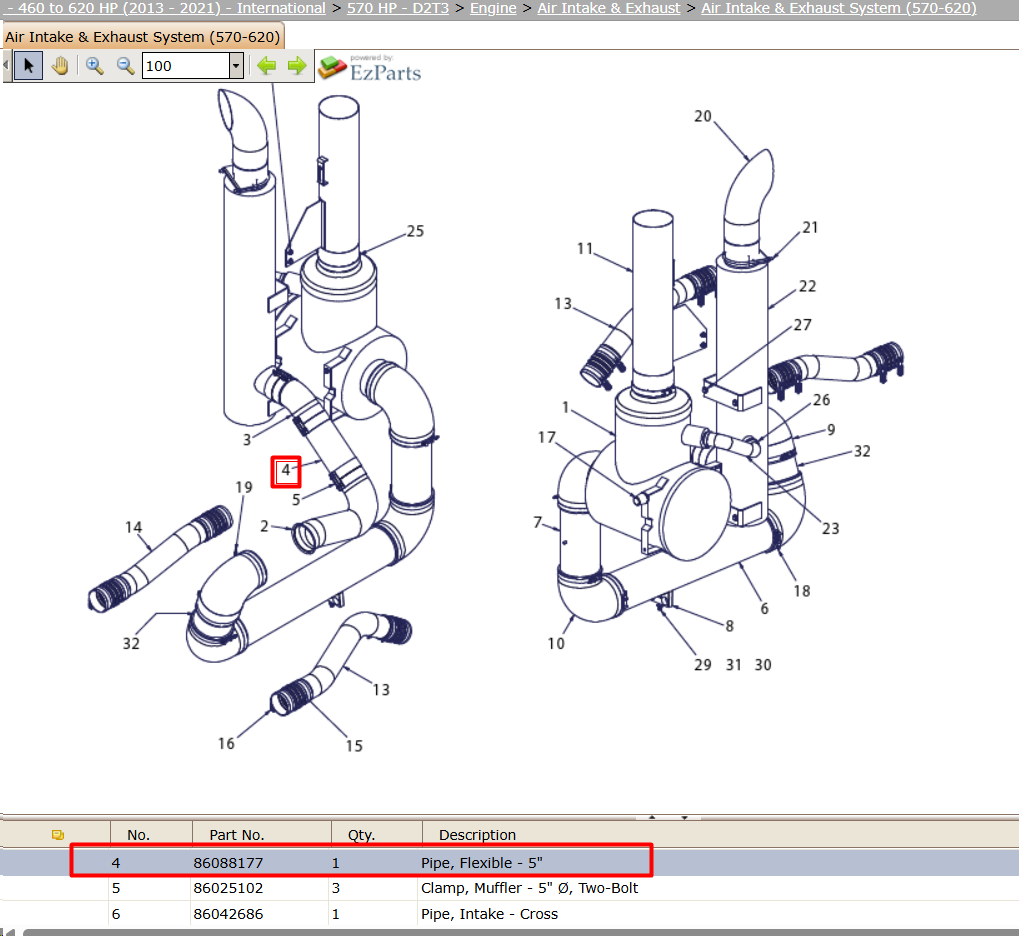
Task: Click callout number 19 in diagram
Action: (244, 488)
